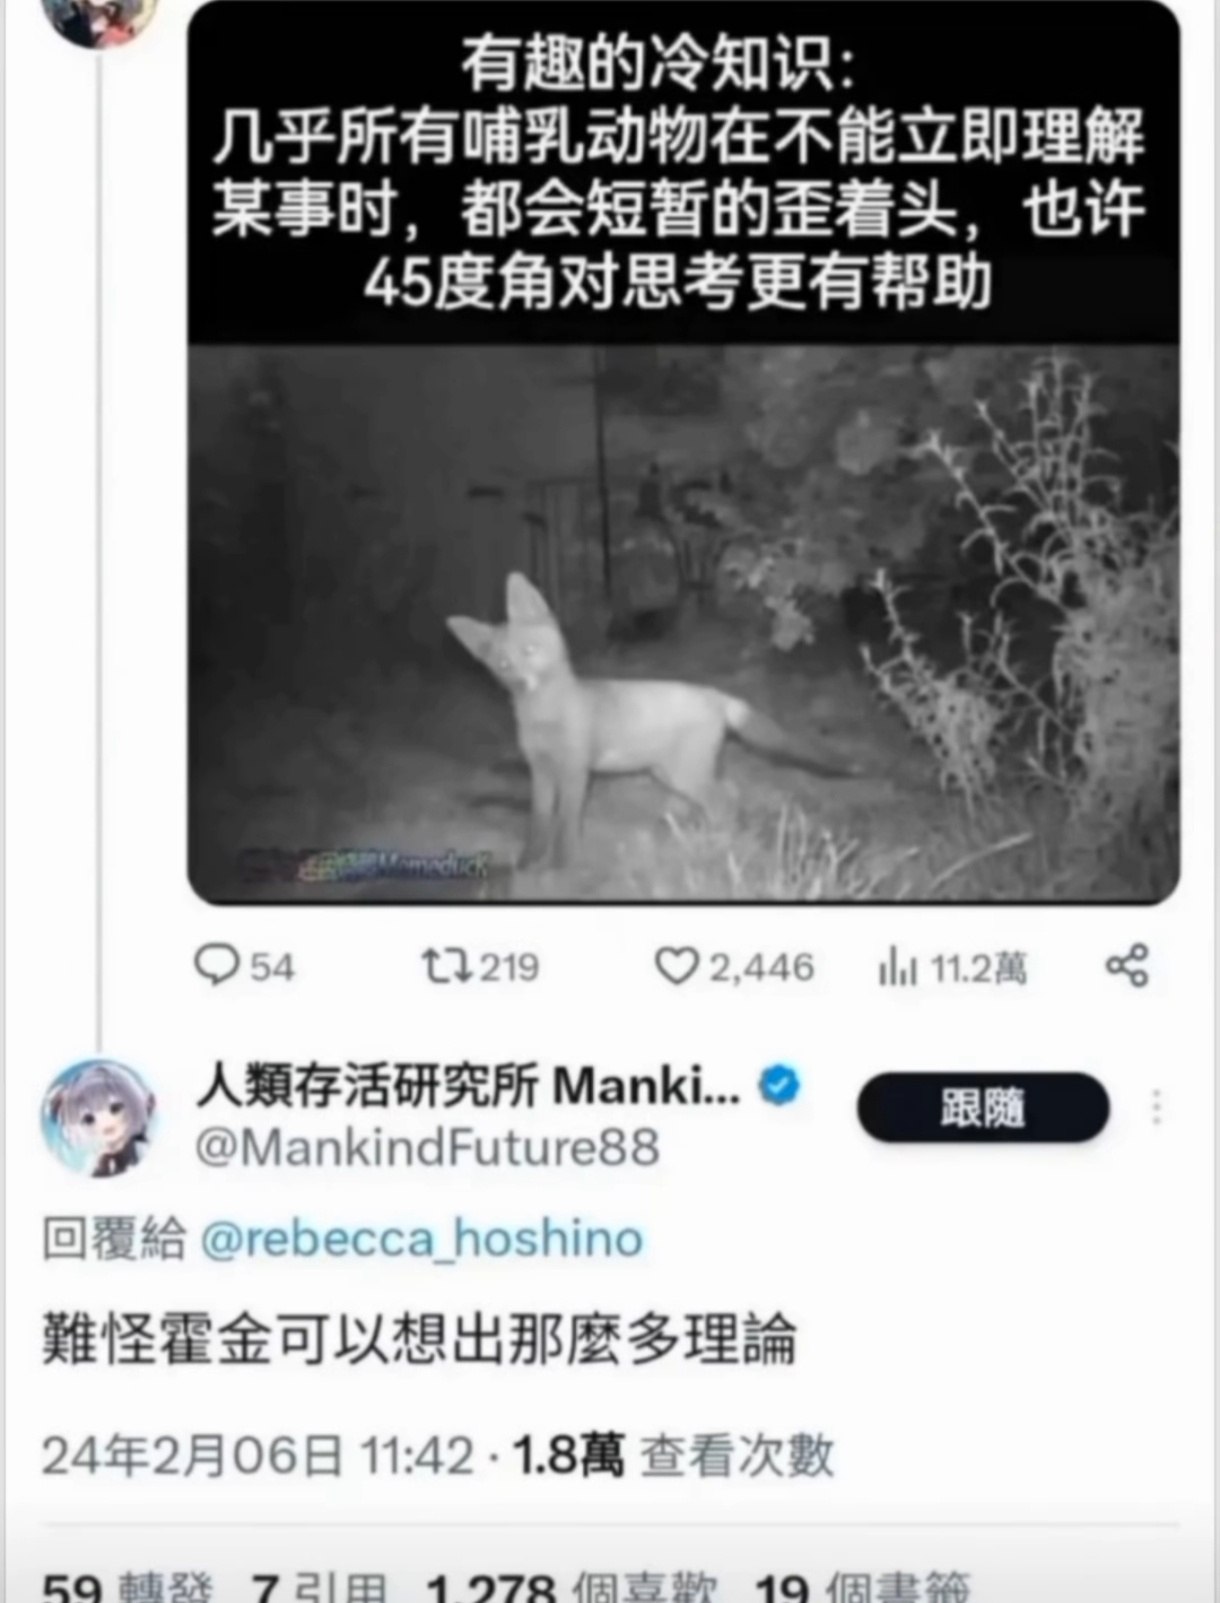Open the @MankindFuture88 handle

tap(427, 1147)
